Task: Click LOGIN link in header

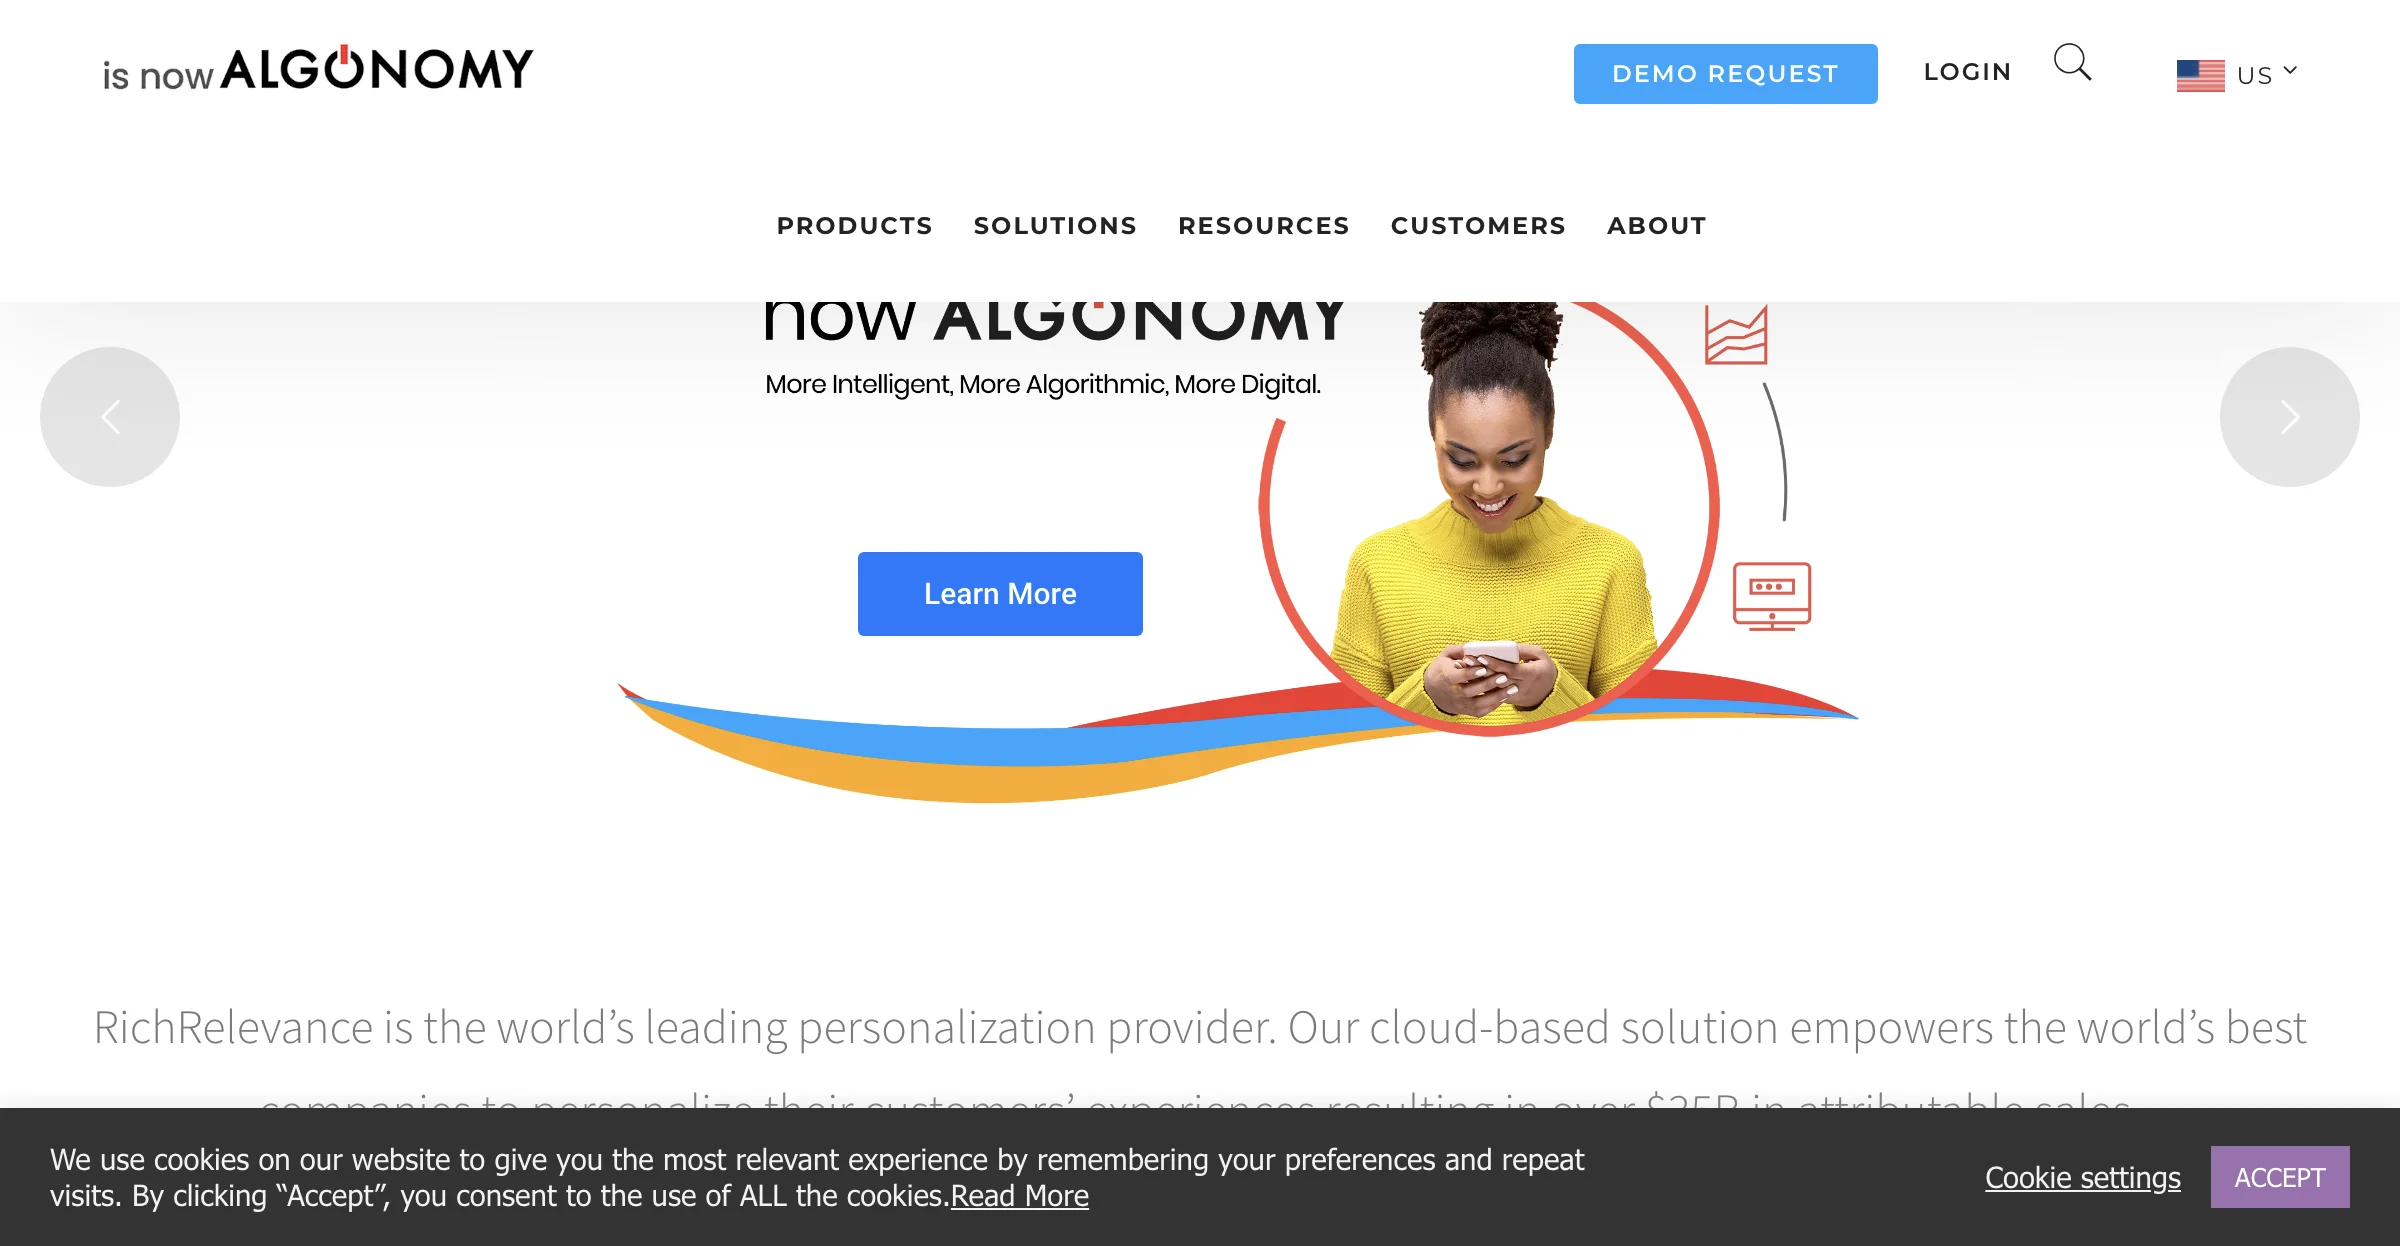Action: (x=1967, y=71)
